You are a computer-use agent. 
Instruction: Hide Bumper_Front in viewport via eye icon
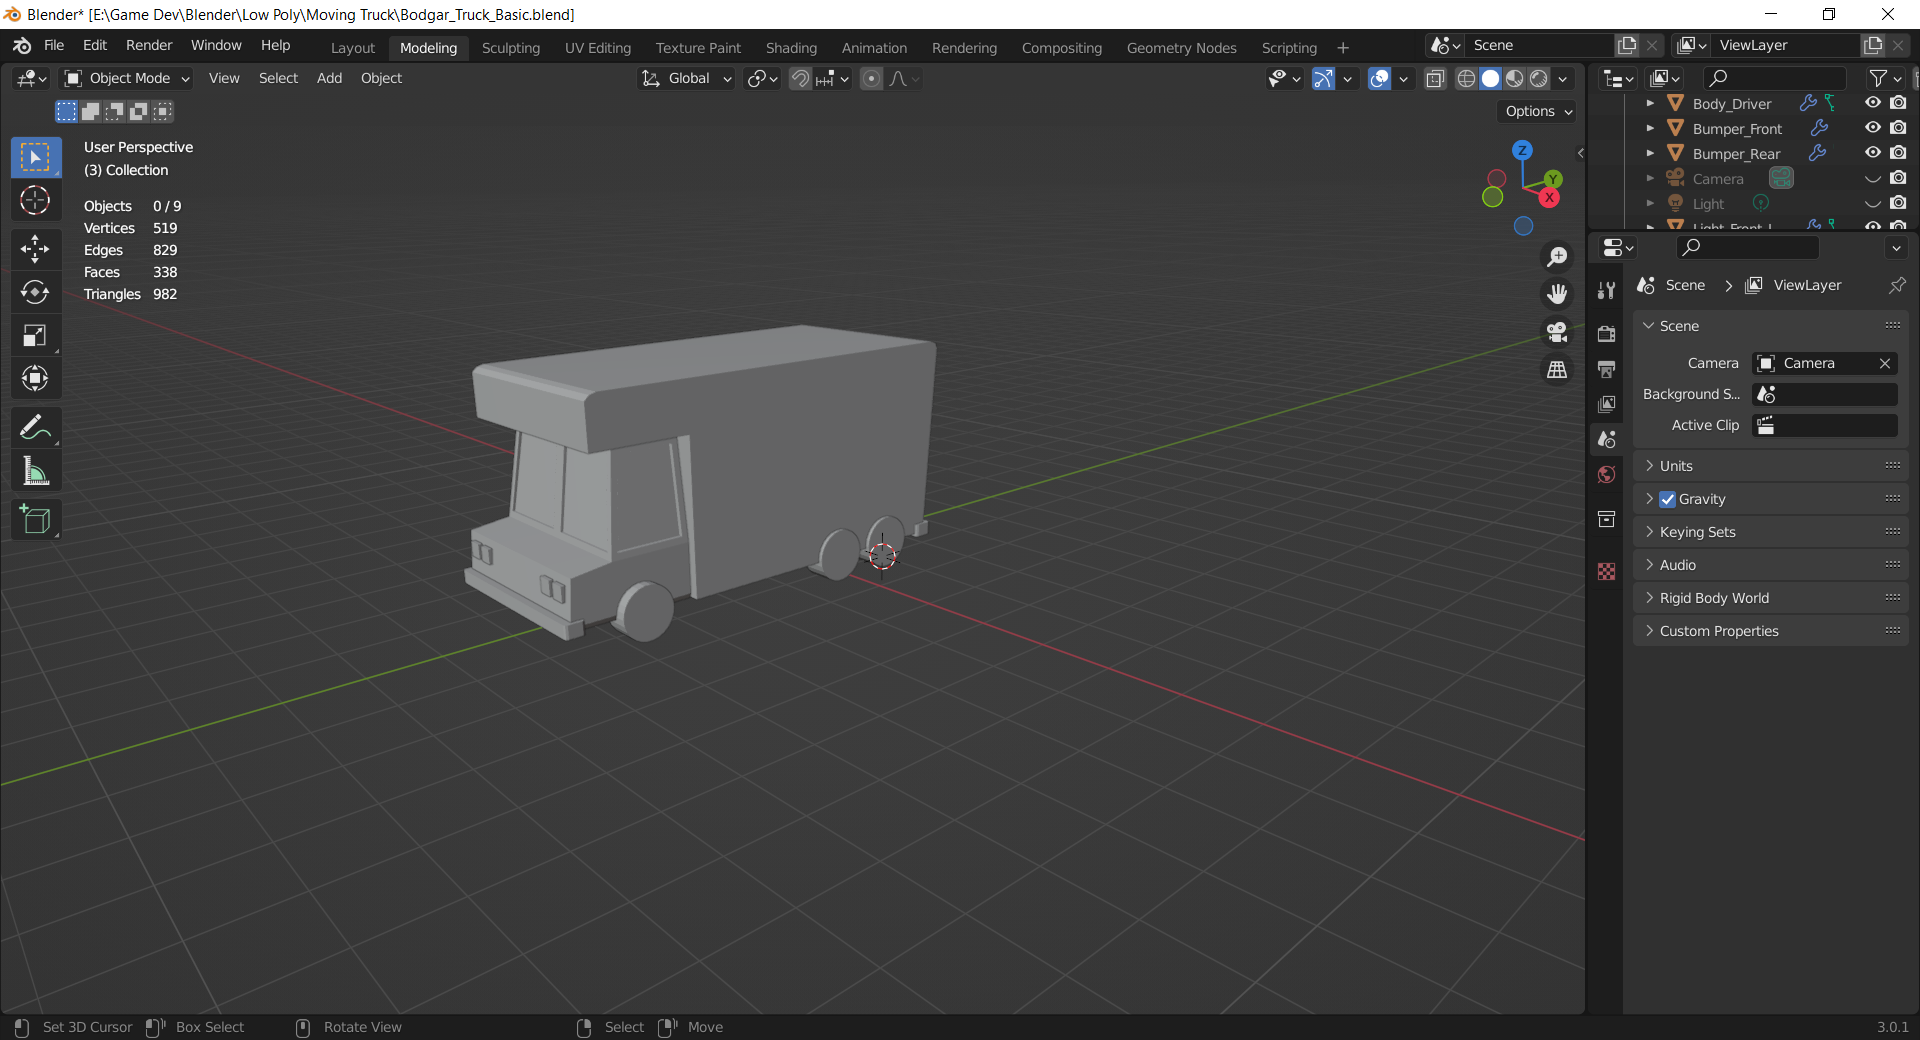[x=1873, y=128]
